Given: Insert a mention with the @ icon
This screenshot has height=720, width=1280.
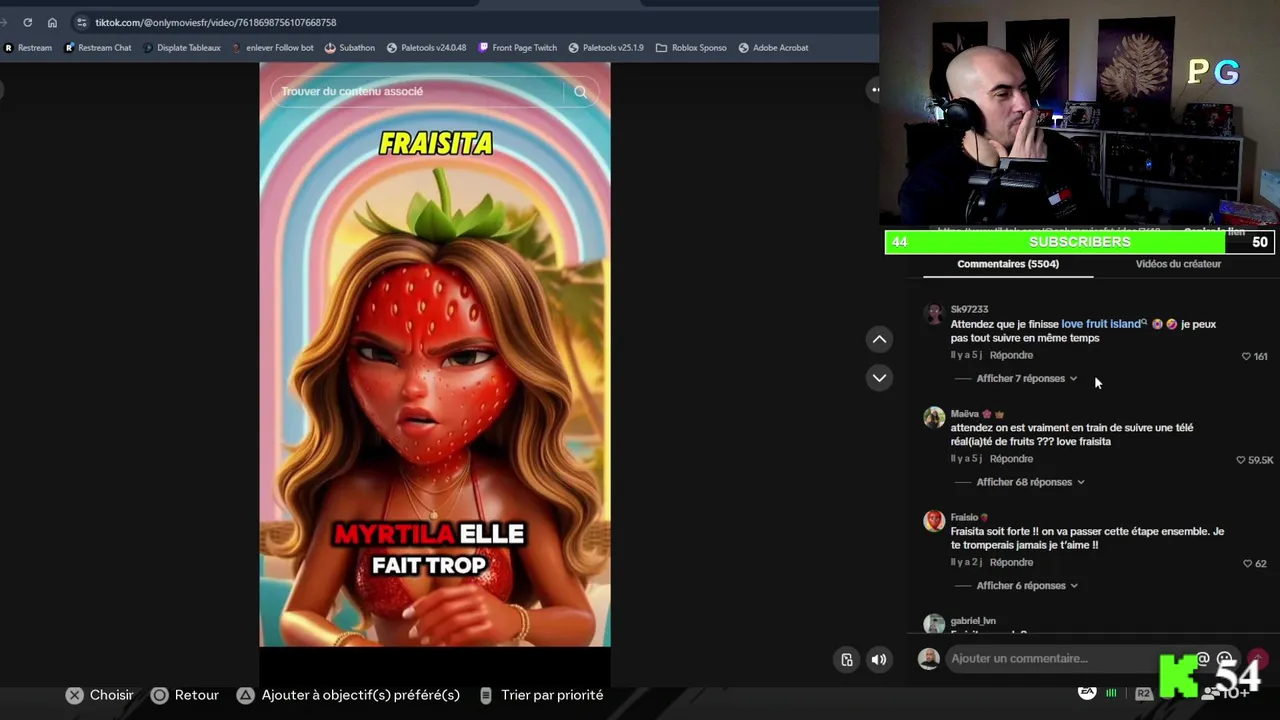Looking at the screenshot, I should (1203, 658).
